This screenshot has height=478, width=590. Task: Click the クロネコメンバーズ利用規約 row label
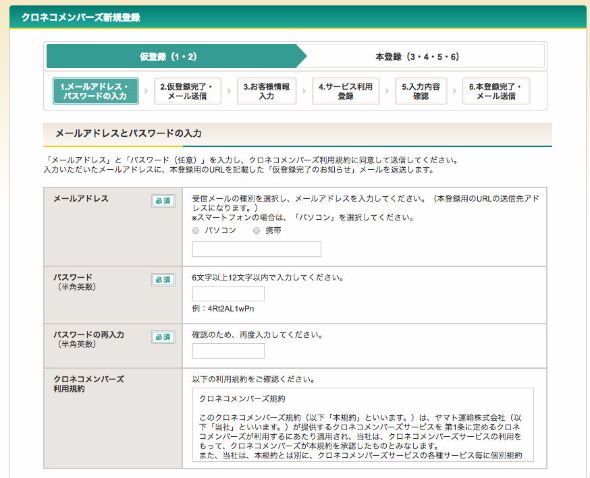[89, 384]
